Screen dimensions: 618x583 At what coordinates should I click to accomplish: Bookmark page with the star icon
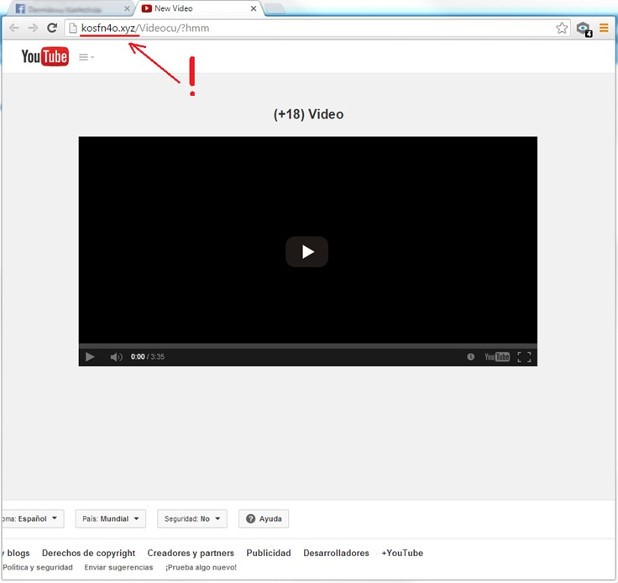coord(562,28)
